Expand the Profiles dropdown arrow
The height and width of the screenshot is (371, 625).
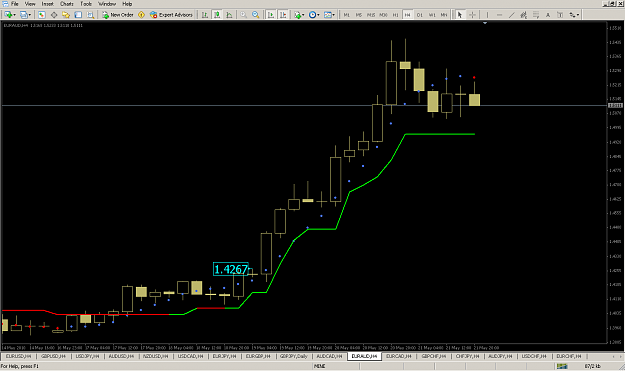(x=30, y=15)
